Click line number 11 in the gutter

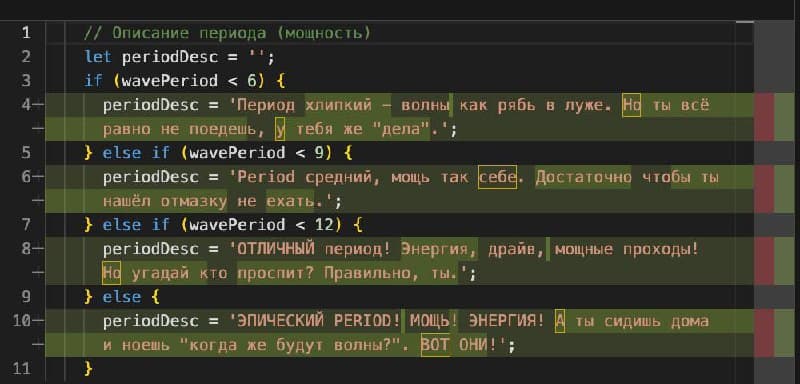[x=21, y=369]
